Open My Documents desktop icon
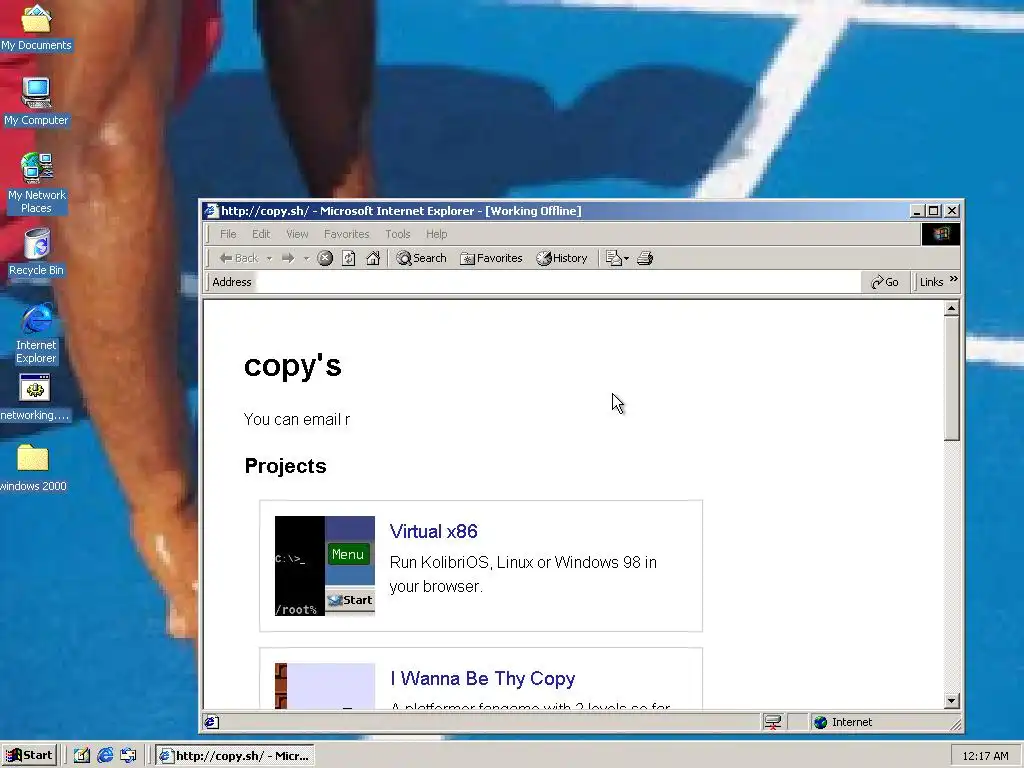Screen dimensions: 1024x768 coord(36,27)
